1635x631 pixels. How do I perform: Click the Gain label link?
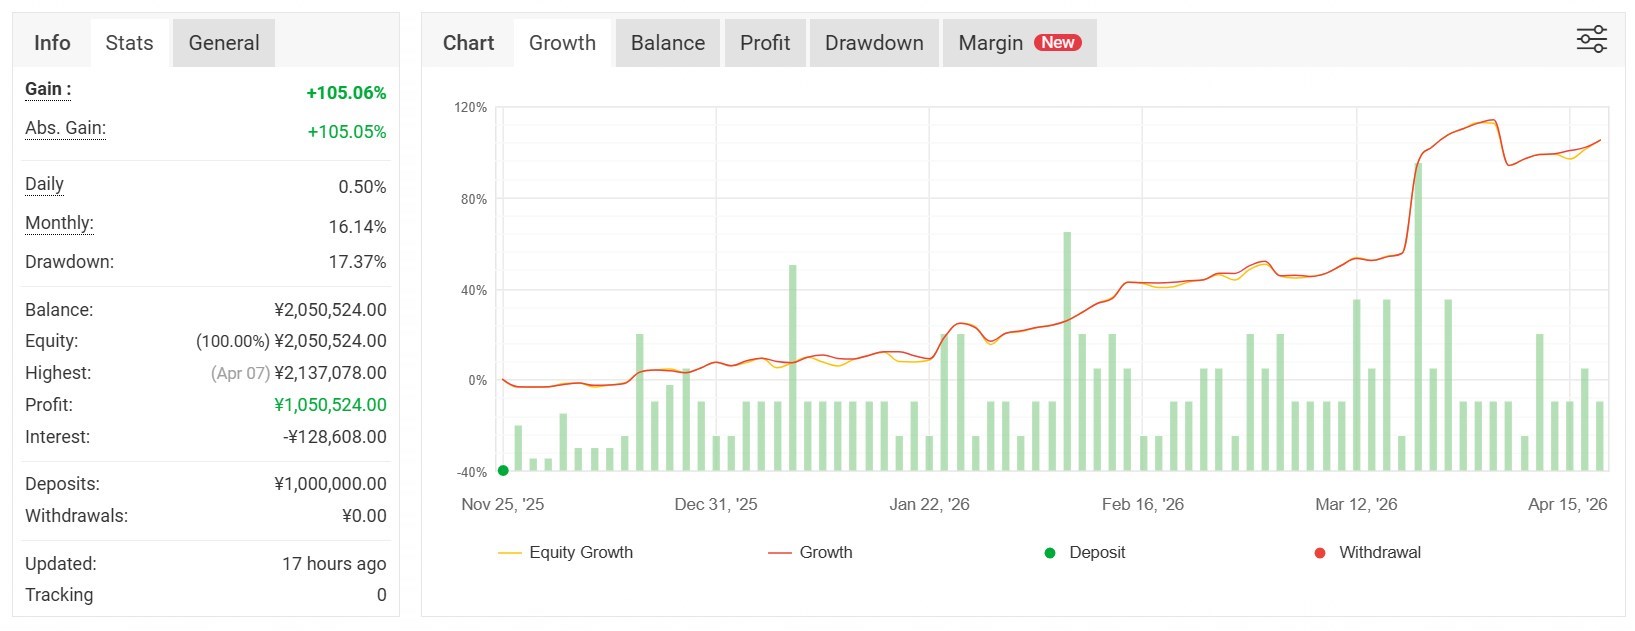[48, 89]
